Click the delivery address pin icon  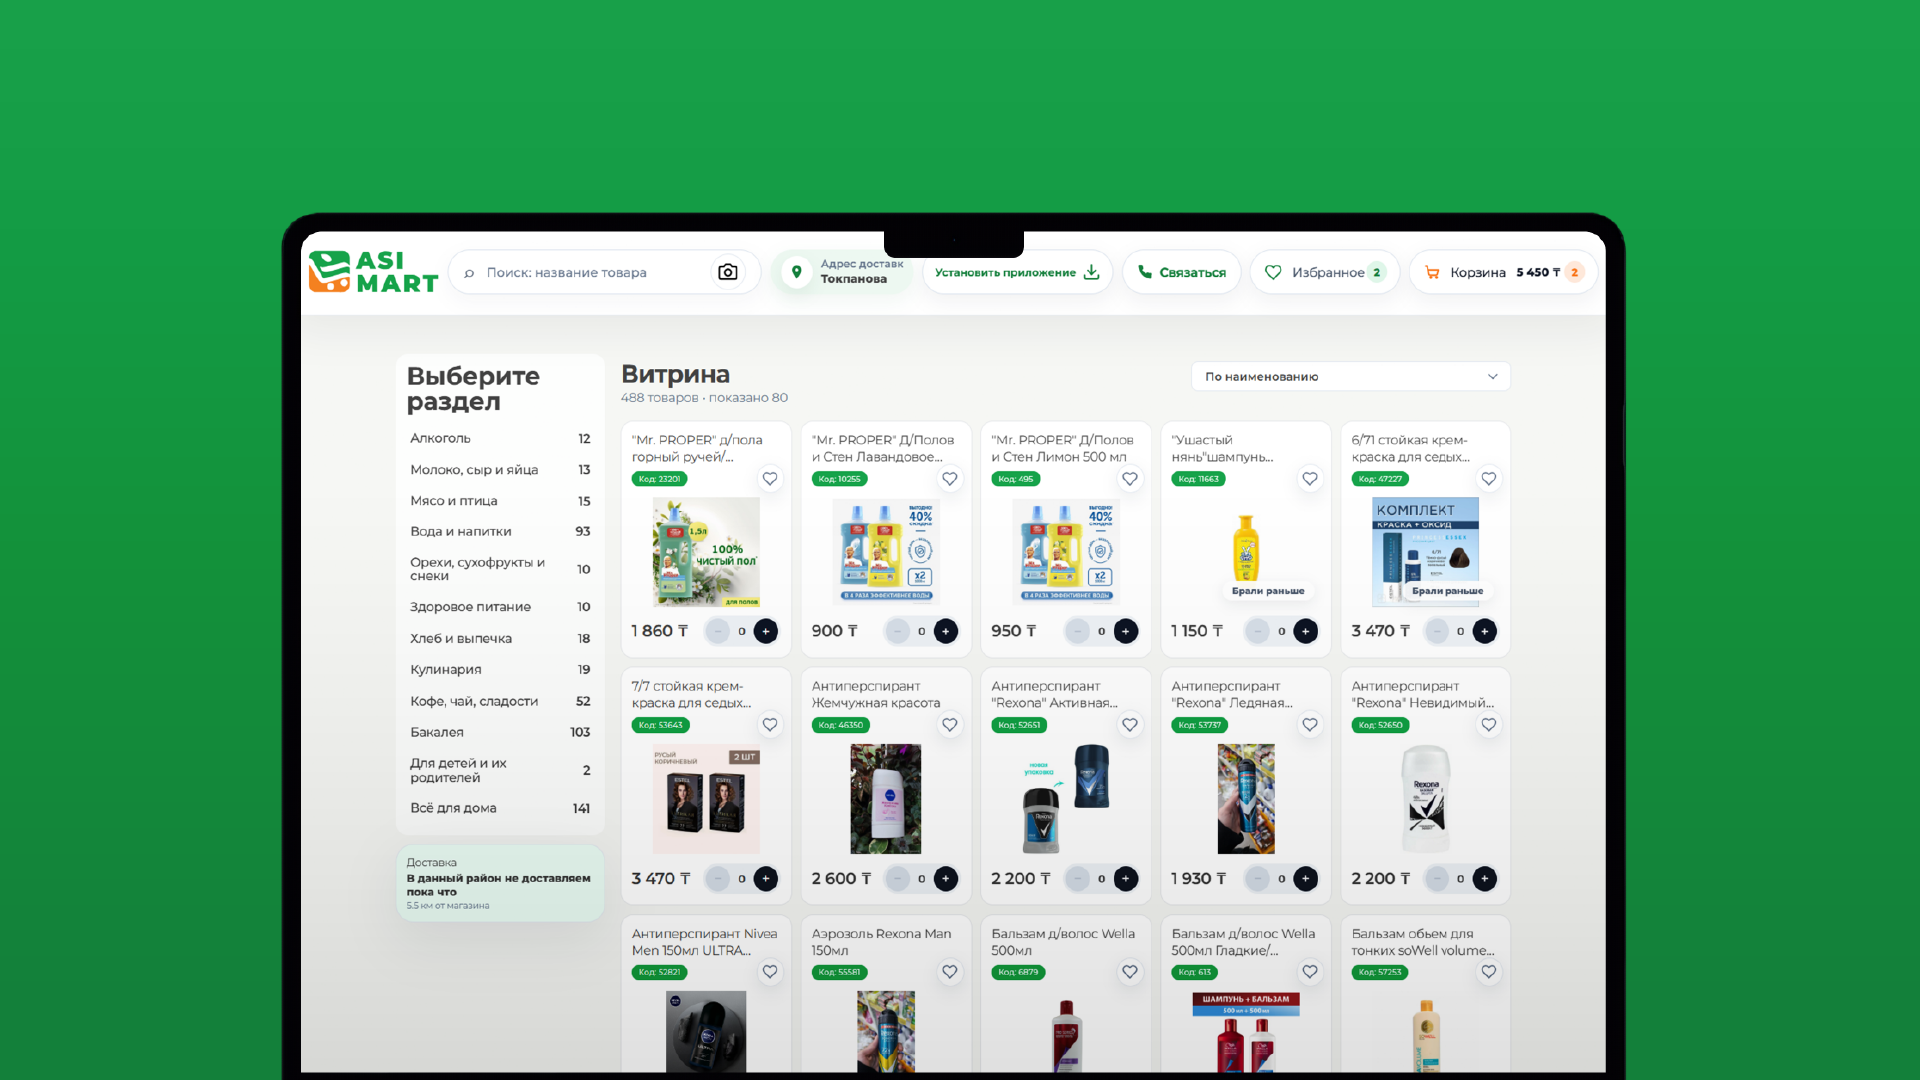[x=796, y=272]
